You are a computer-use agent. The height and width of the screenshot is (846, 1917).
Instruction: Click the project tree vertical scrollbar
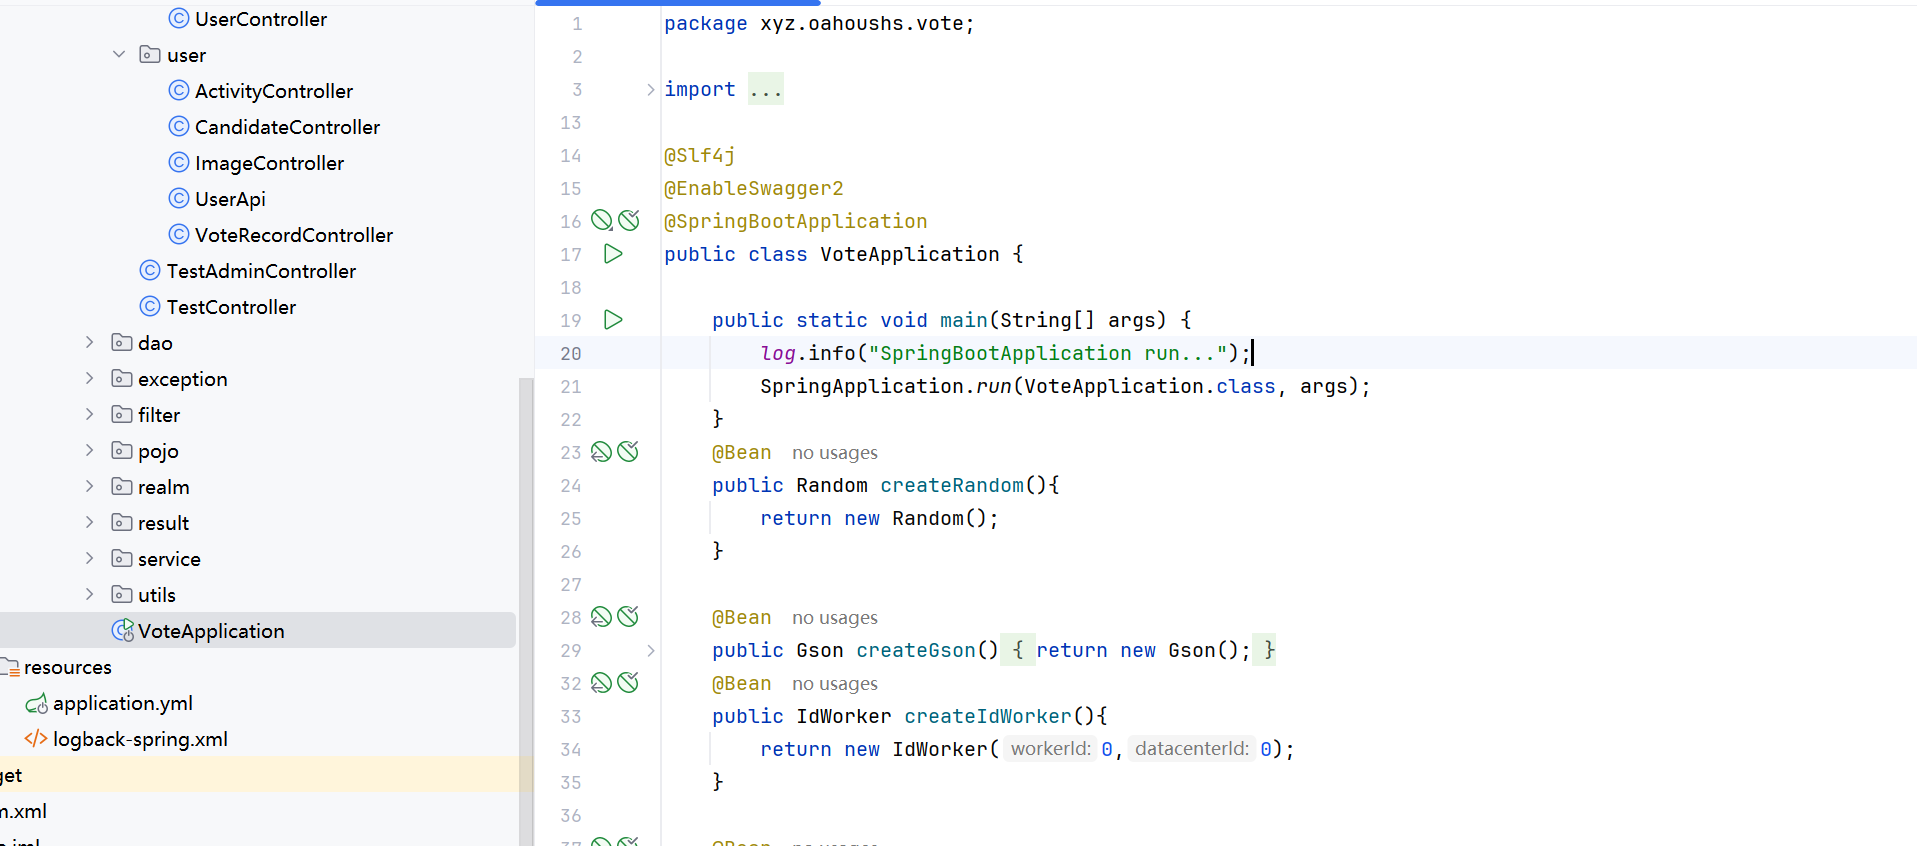[526, 612]
